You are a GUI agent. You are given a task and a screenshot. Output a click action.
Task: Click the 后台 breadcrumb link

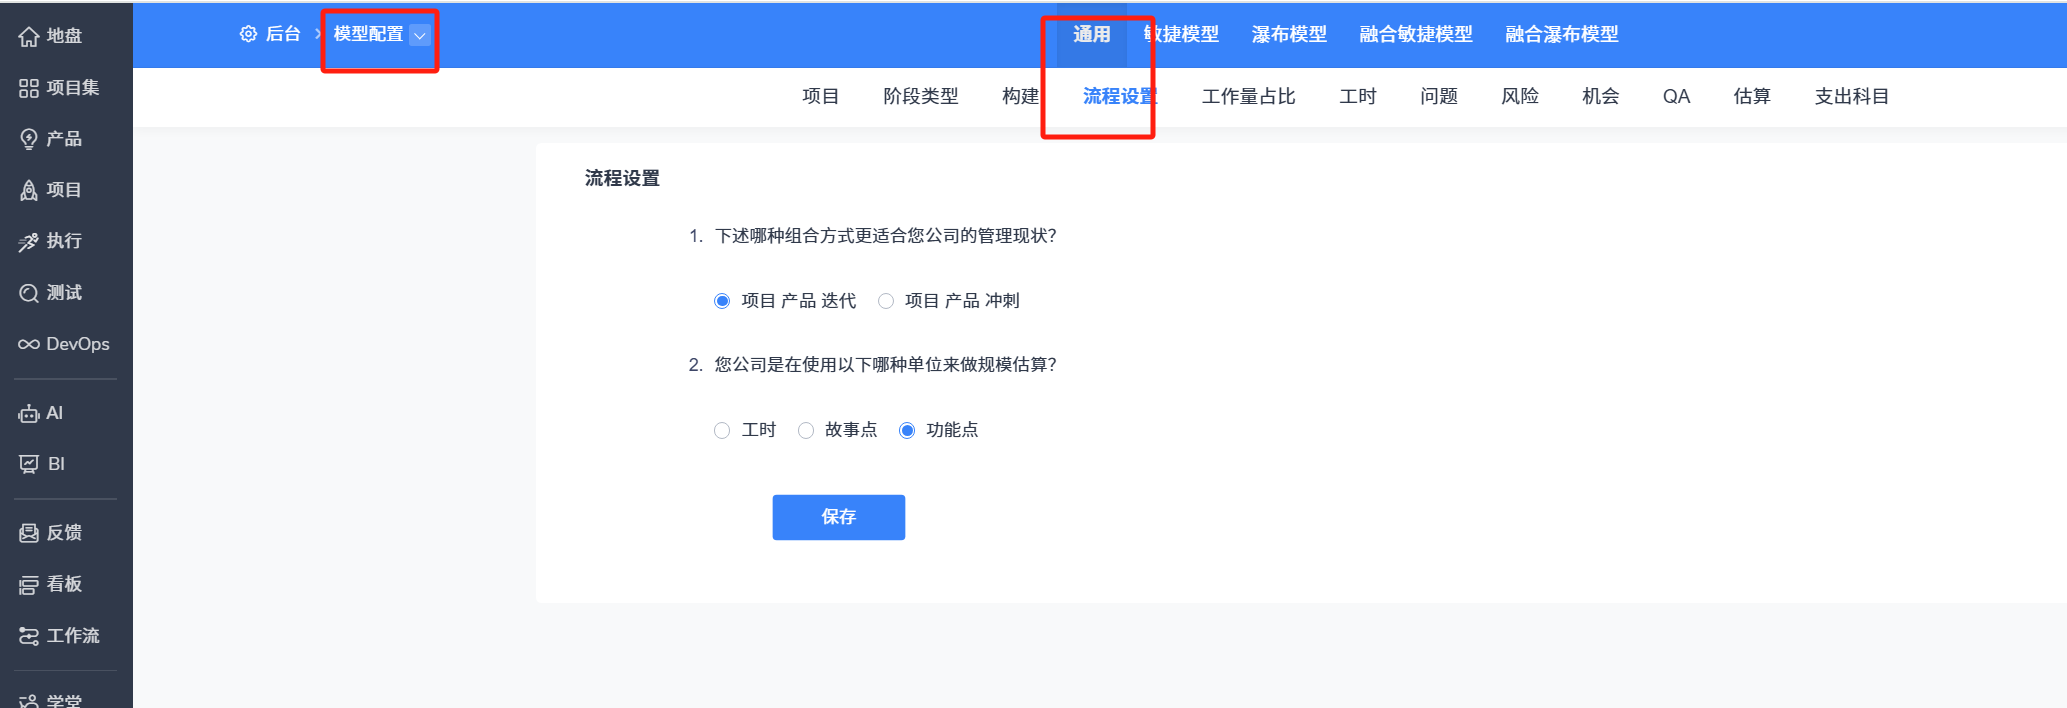[x=283, y=34]
